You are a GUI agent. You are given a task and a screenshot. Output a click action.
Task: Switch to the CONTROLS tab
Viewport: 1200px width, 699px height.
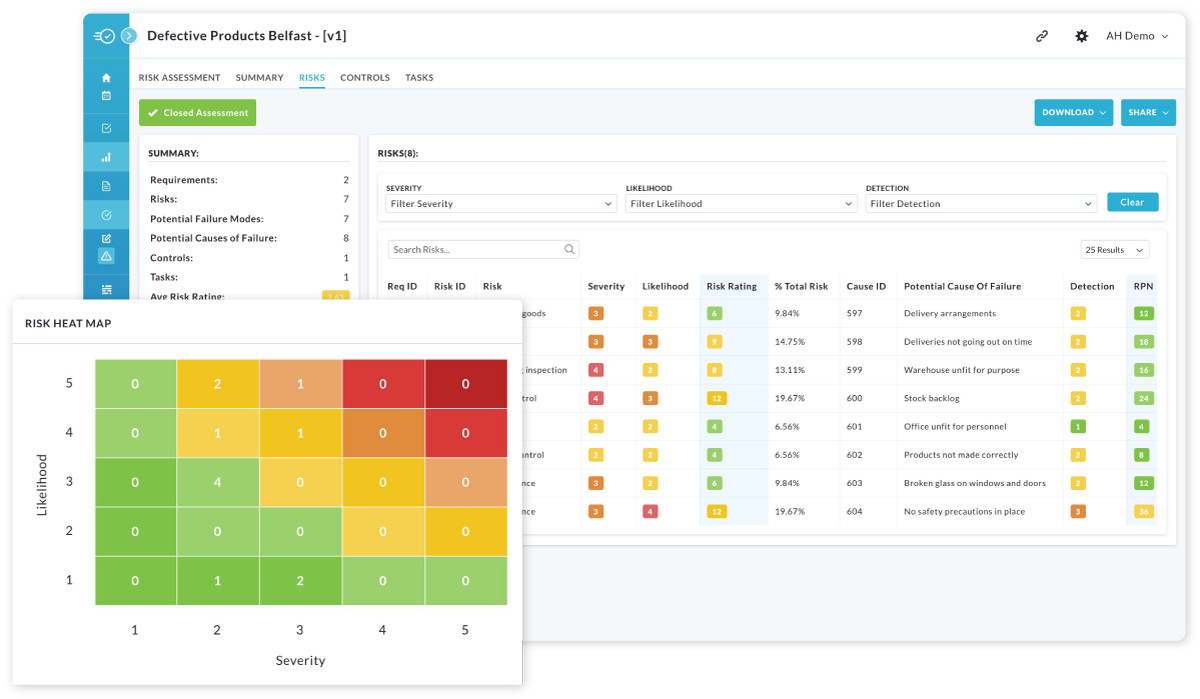(365, 77)
